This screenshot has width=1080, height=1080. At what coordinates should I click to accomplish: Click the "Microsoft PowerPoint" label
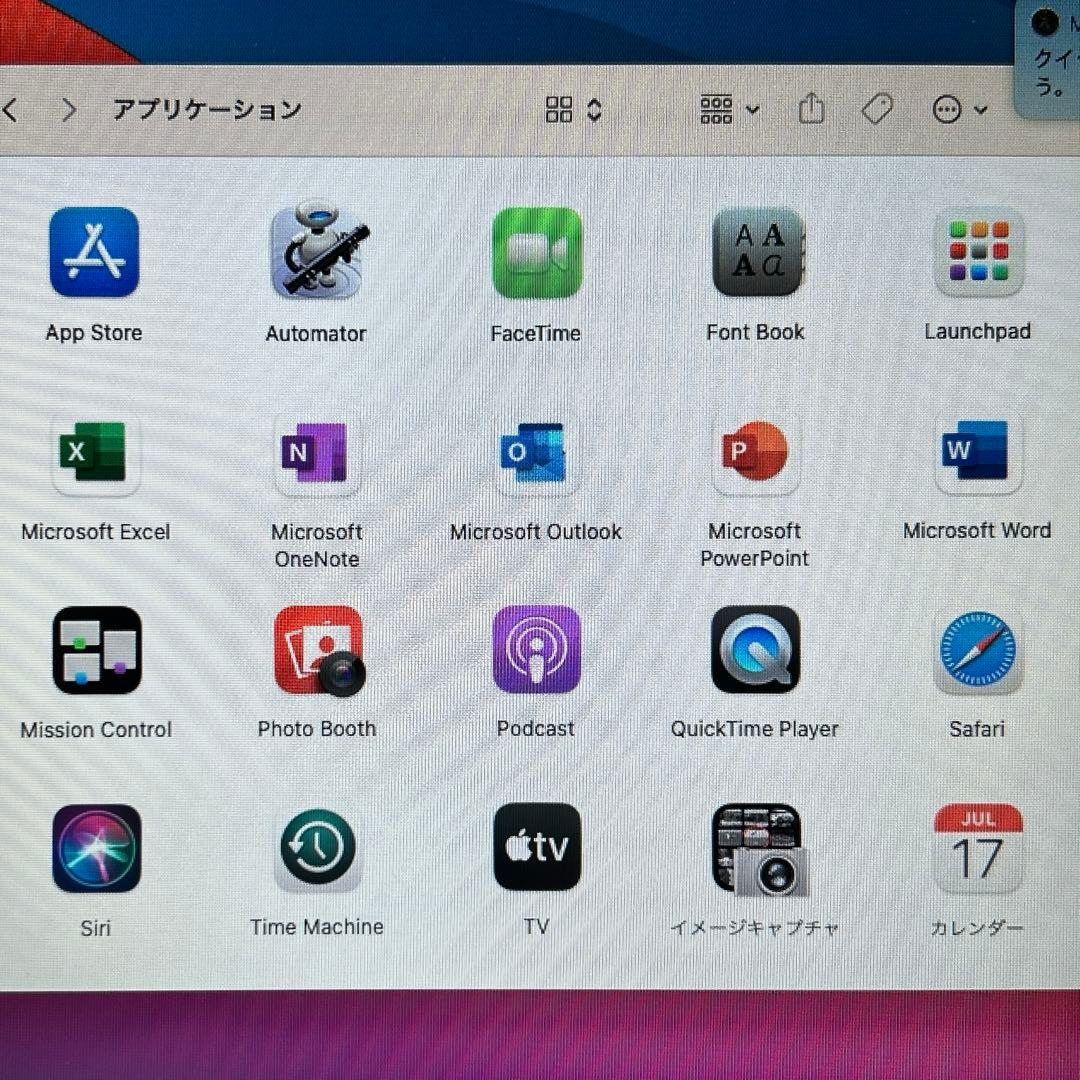(x=755, y=544)
